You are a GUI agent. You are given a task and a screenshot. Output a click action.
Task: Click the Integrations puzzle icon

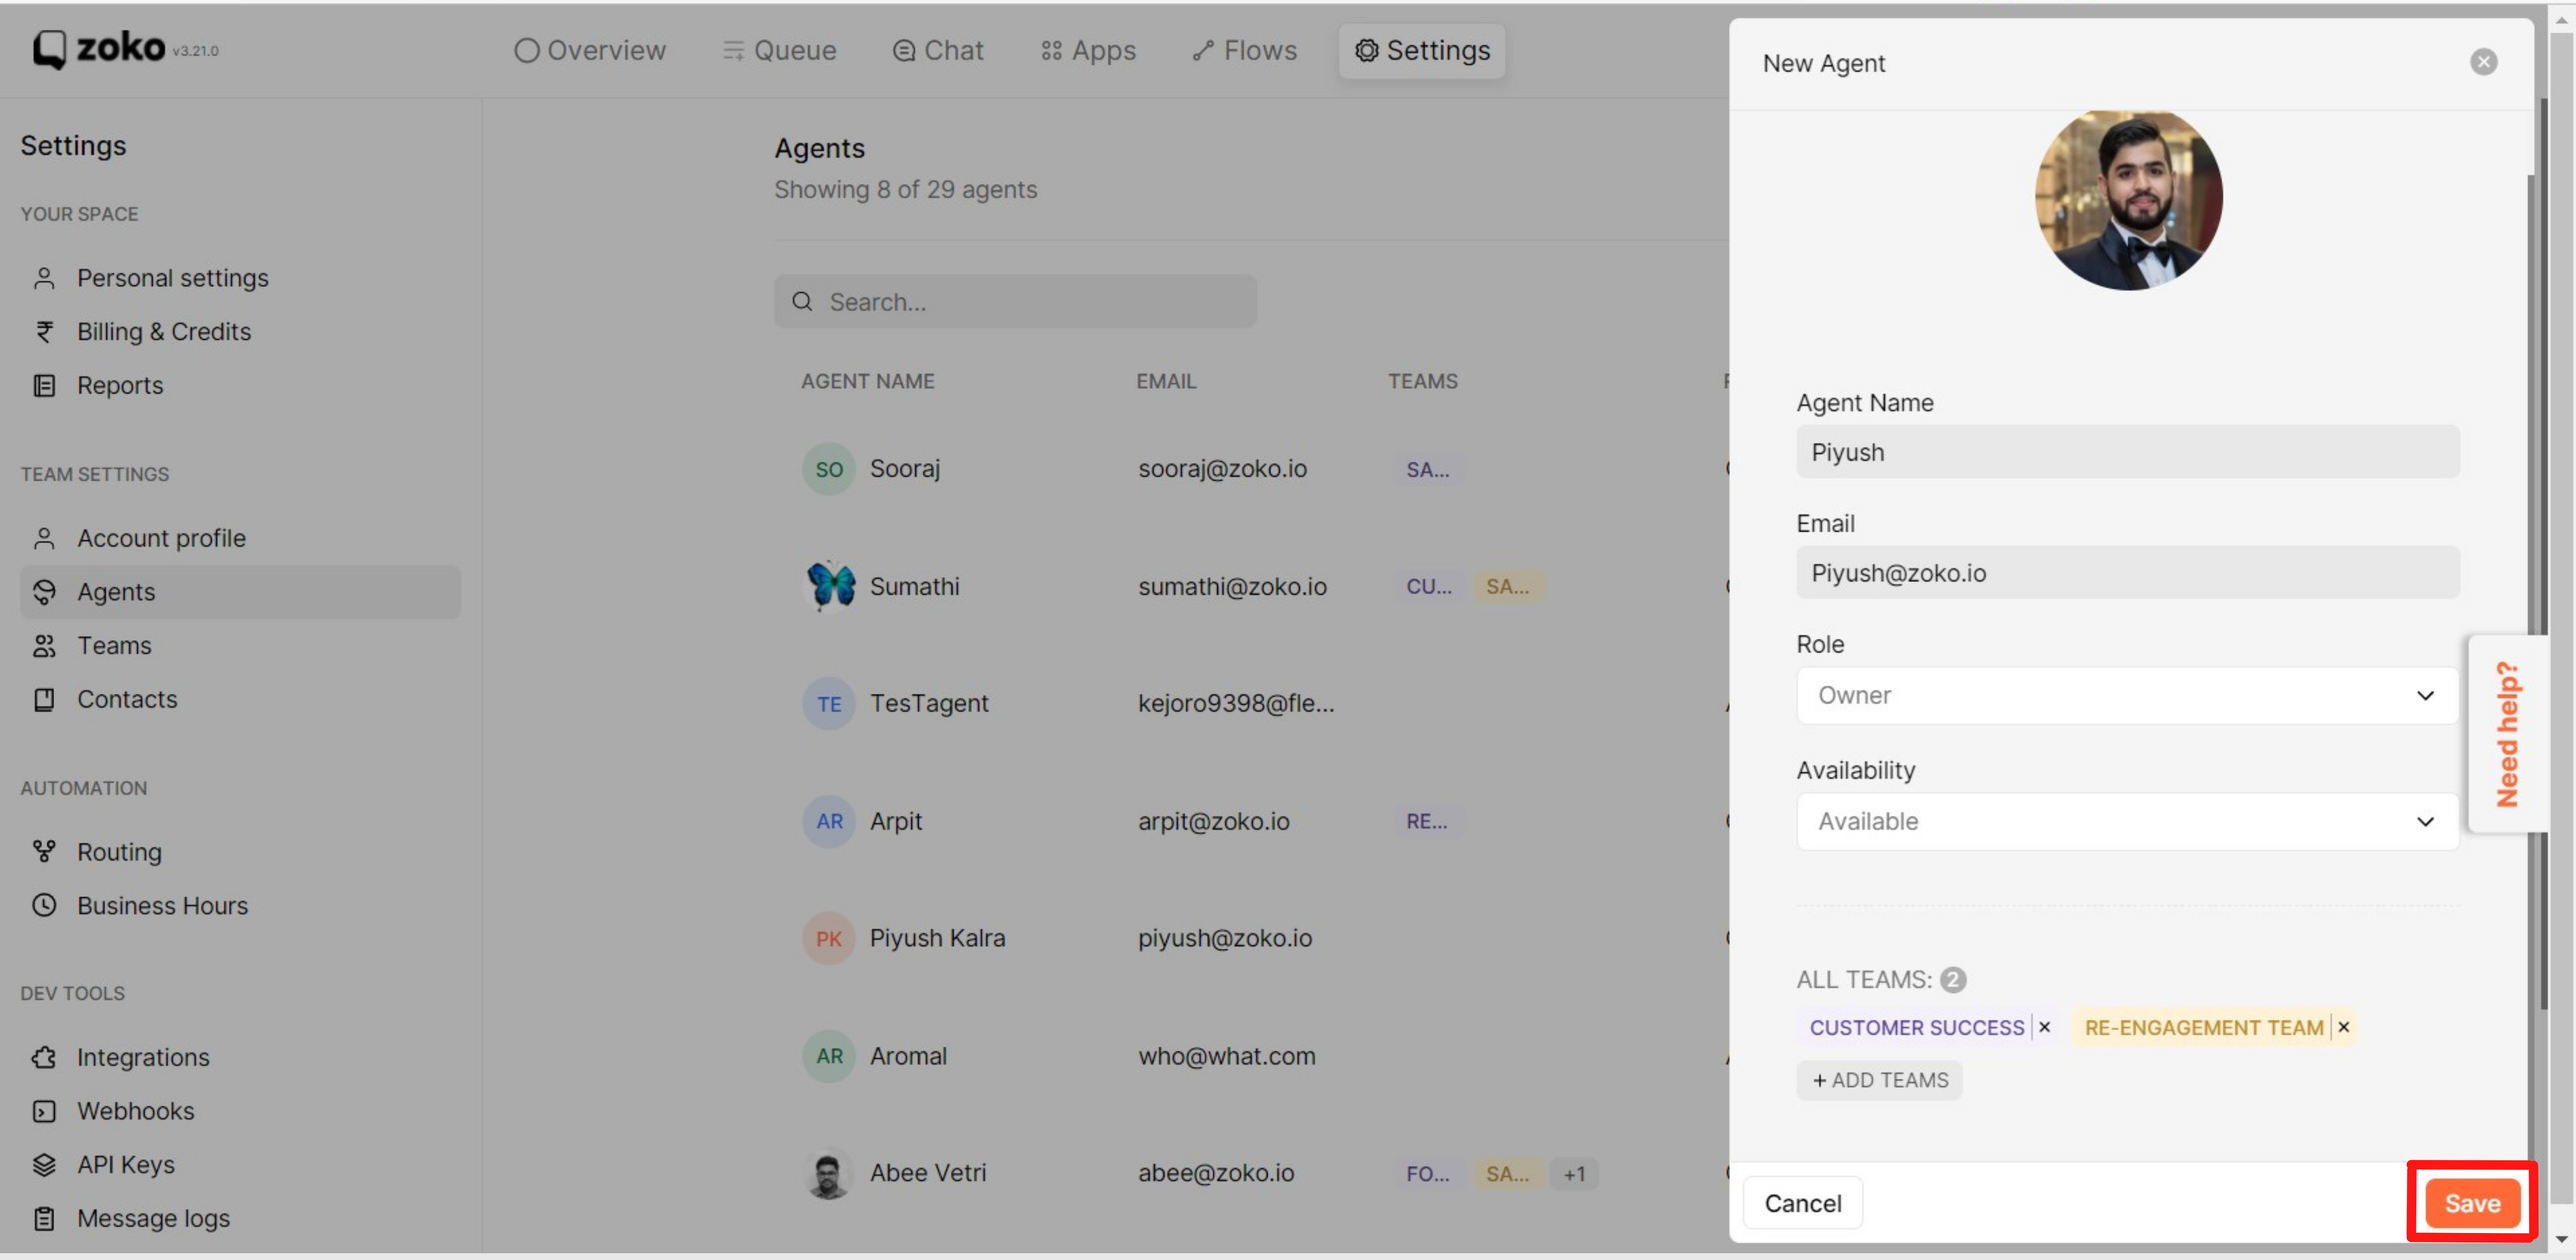coord(44,1057)
